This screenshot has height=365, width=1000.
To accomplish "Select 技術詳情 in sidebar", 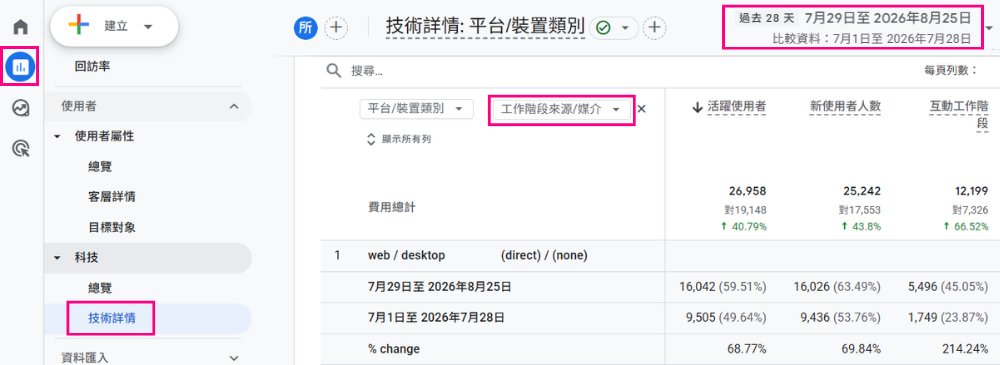I will click(111, 318).
